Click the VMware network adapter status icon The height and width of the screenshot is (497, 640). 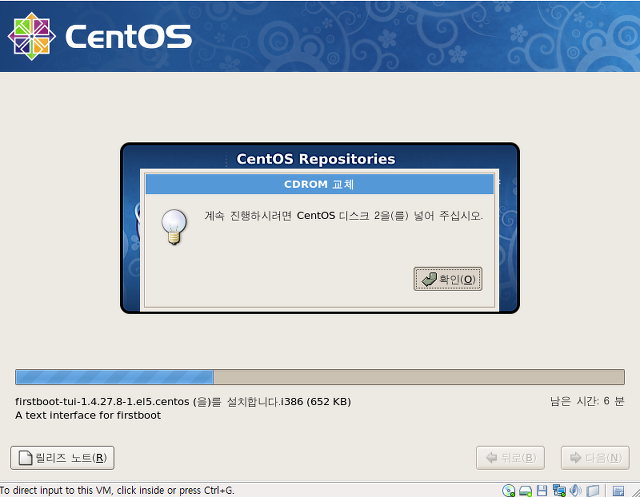559,490
